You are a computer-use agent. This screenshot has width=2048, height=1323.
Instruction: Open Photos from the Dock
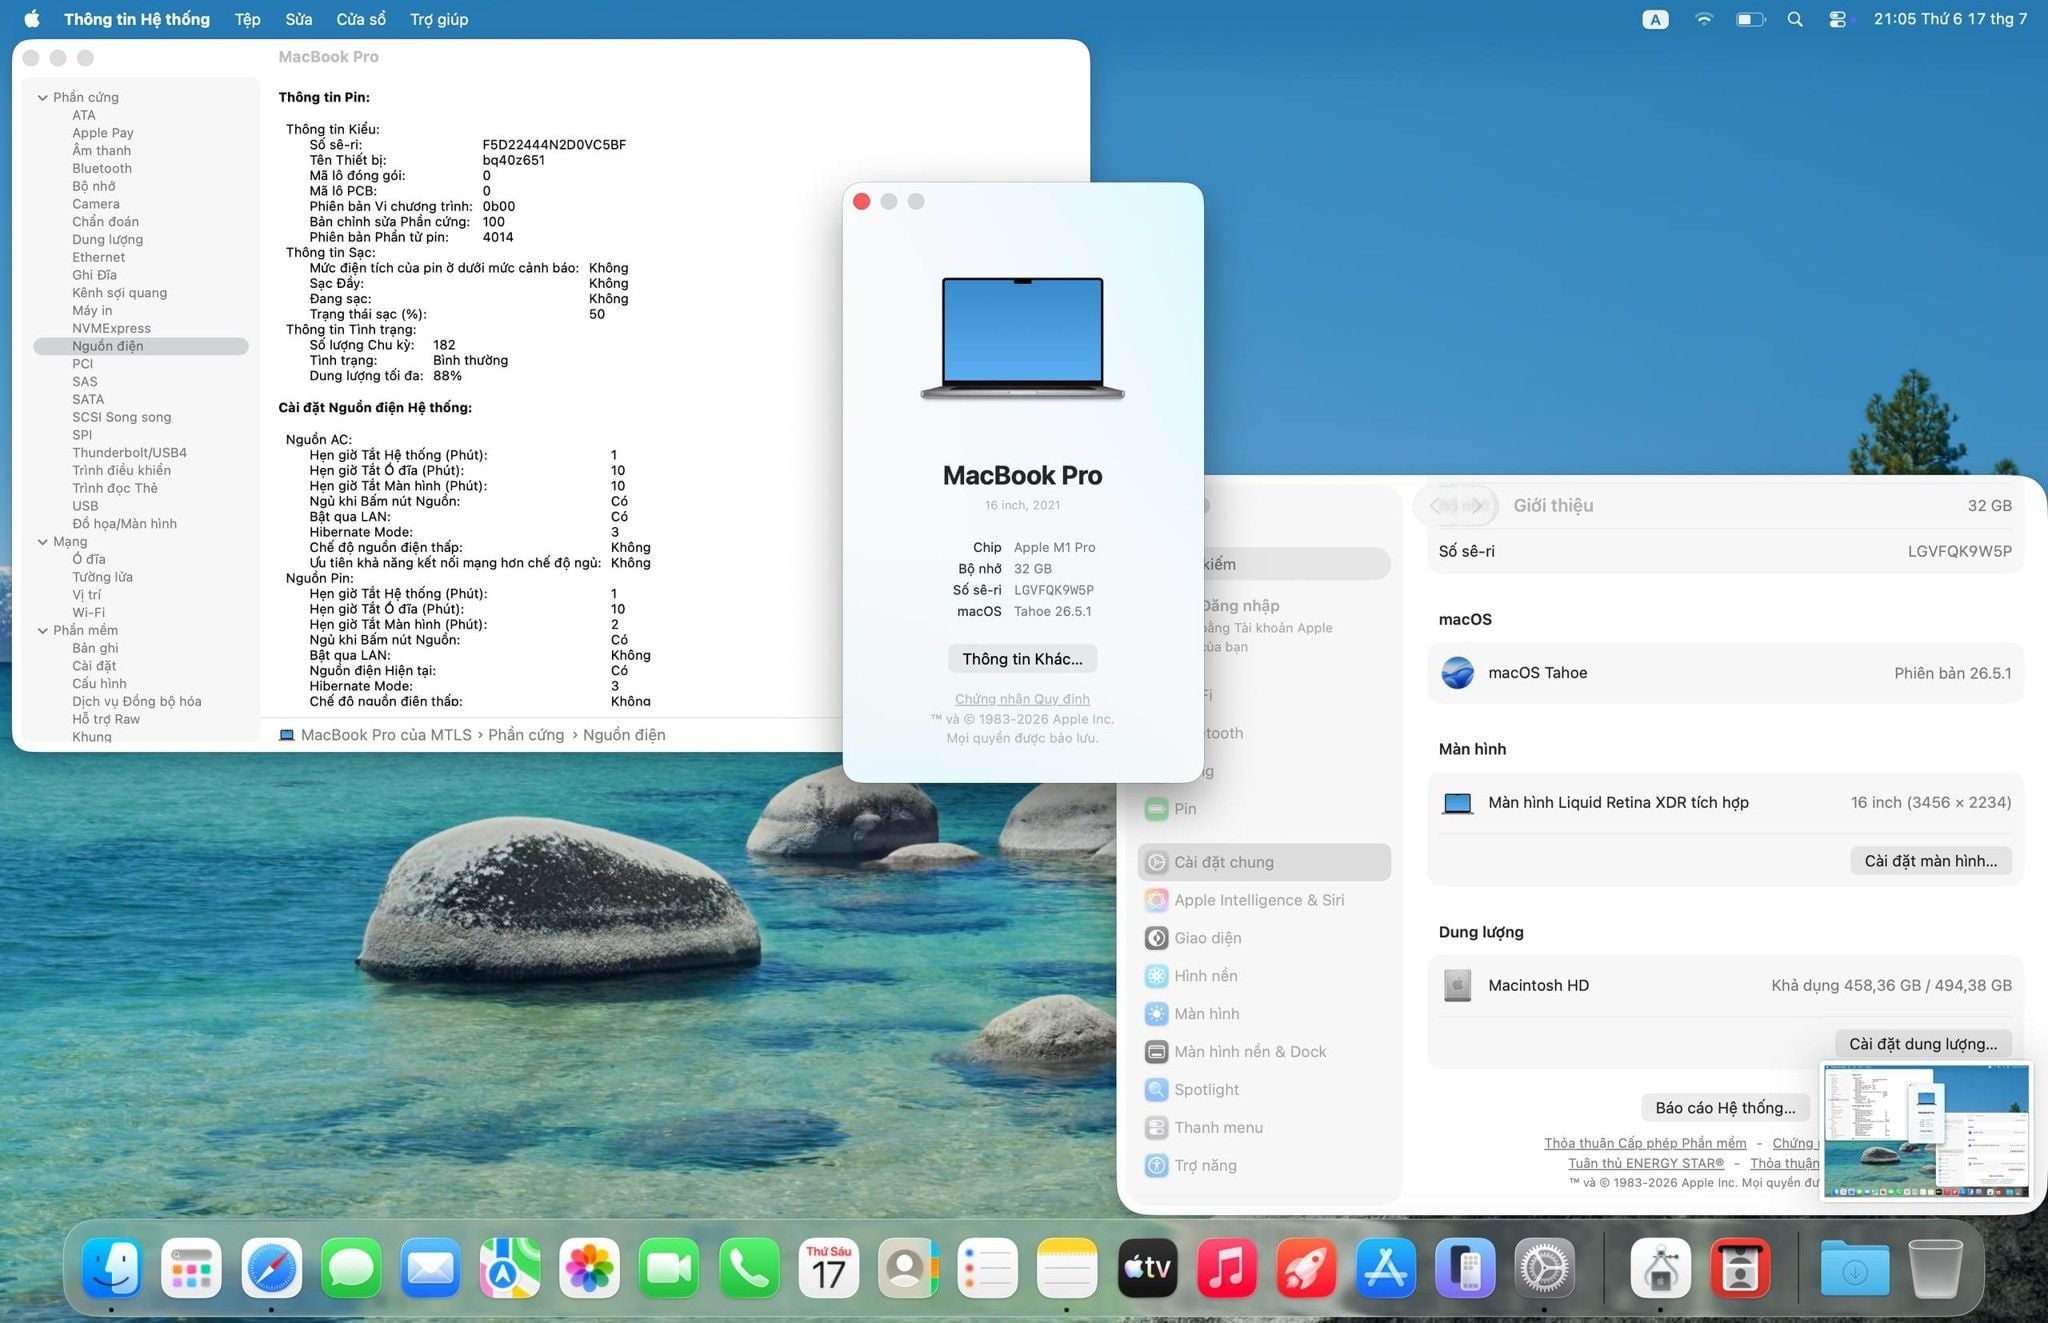[x=589, y=1268]
